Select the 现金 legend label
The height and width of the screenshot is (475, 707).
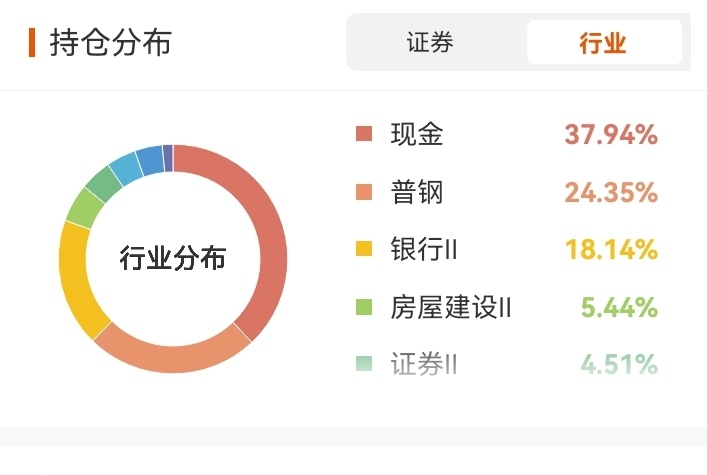pos(417,134)
